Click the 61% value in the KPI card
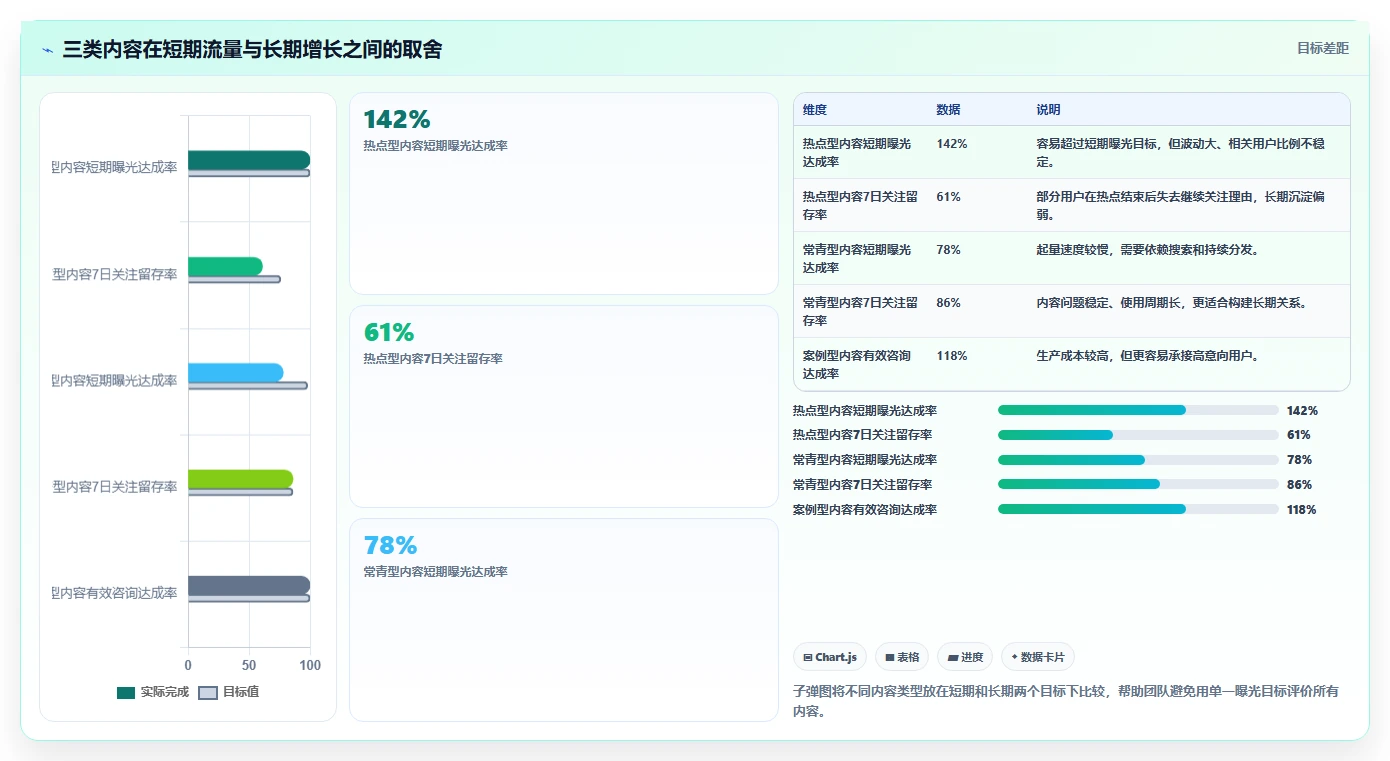The height and width of the screenshot is (761, 1390). pyautogui.click(x=389, y=333)
